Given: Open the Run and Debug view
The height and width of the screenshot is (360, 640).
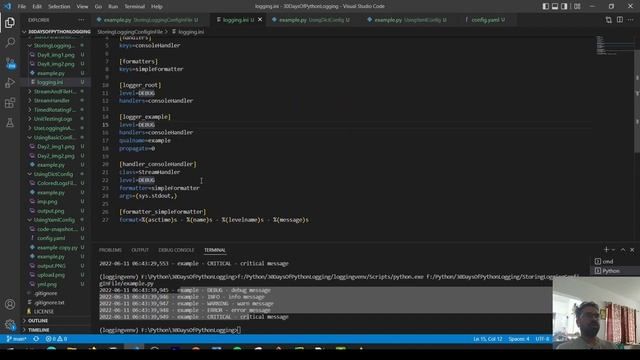Looking at the screenshot, I should (x=10, y=83).
